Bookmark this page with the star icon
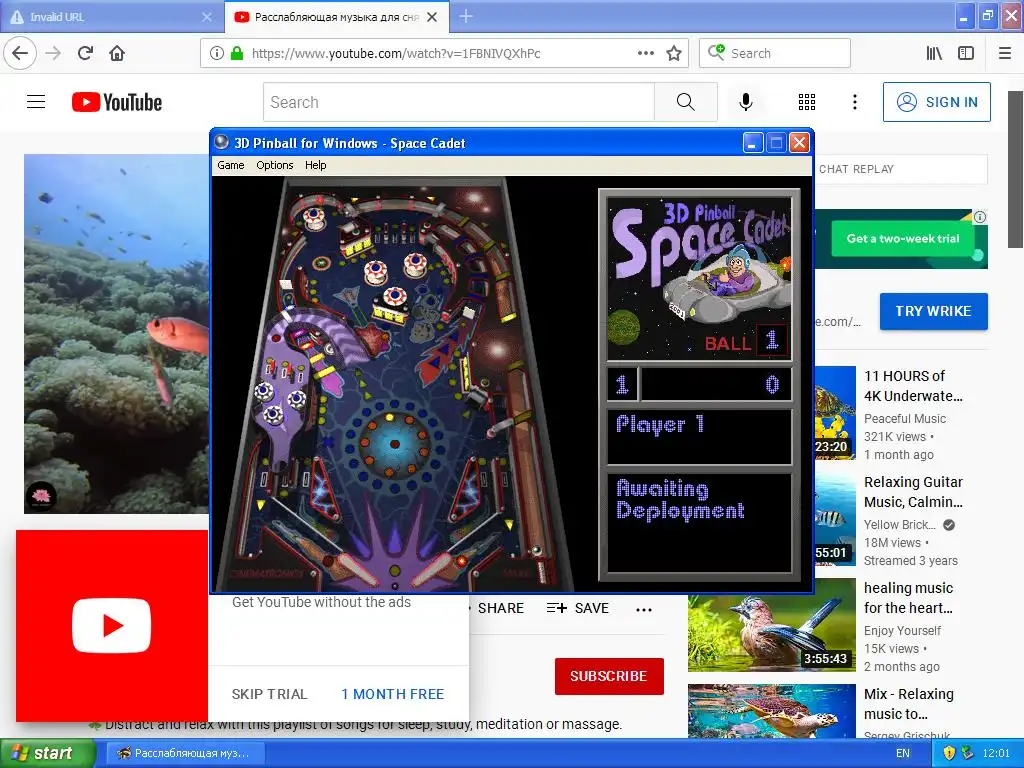This screenshot has width=1024, height=768. pyautogui.click(x=674, y=54)
